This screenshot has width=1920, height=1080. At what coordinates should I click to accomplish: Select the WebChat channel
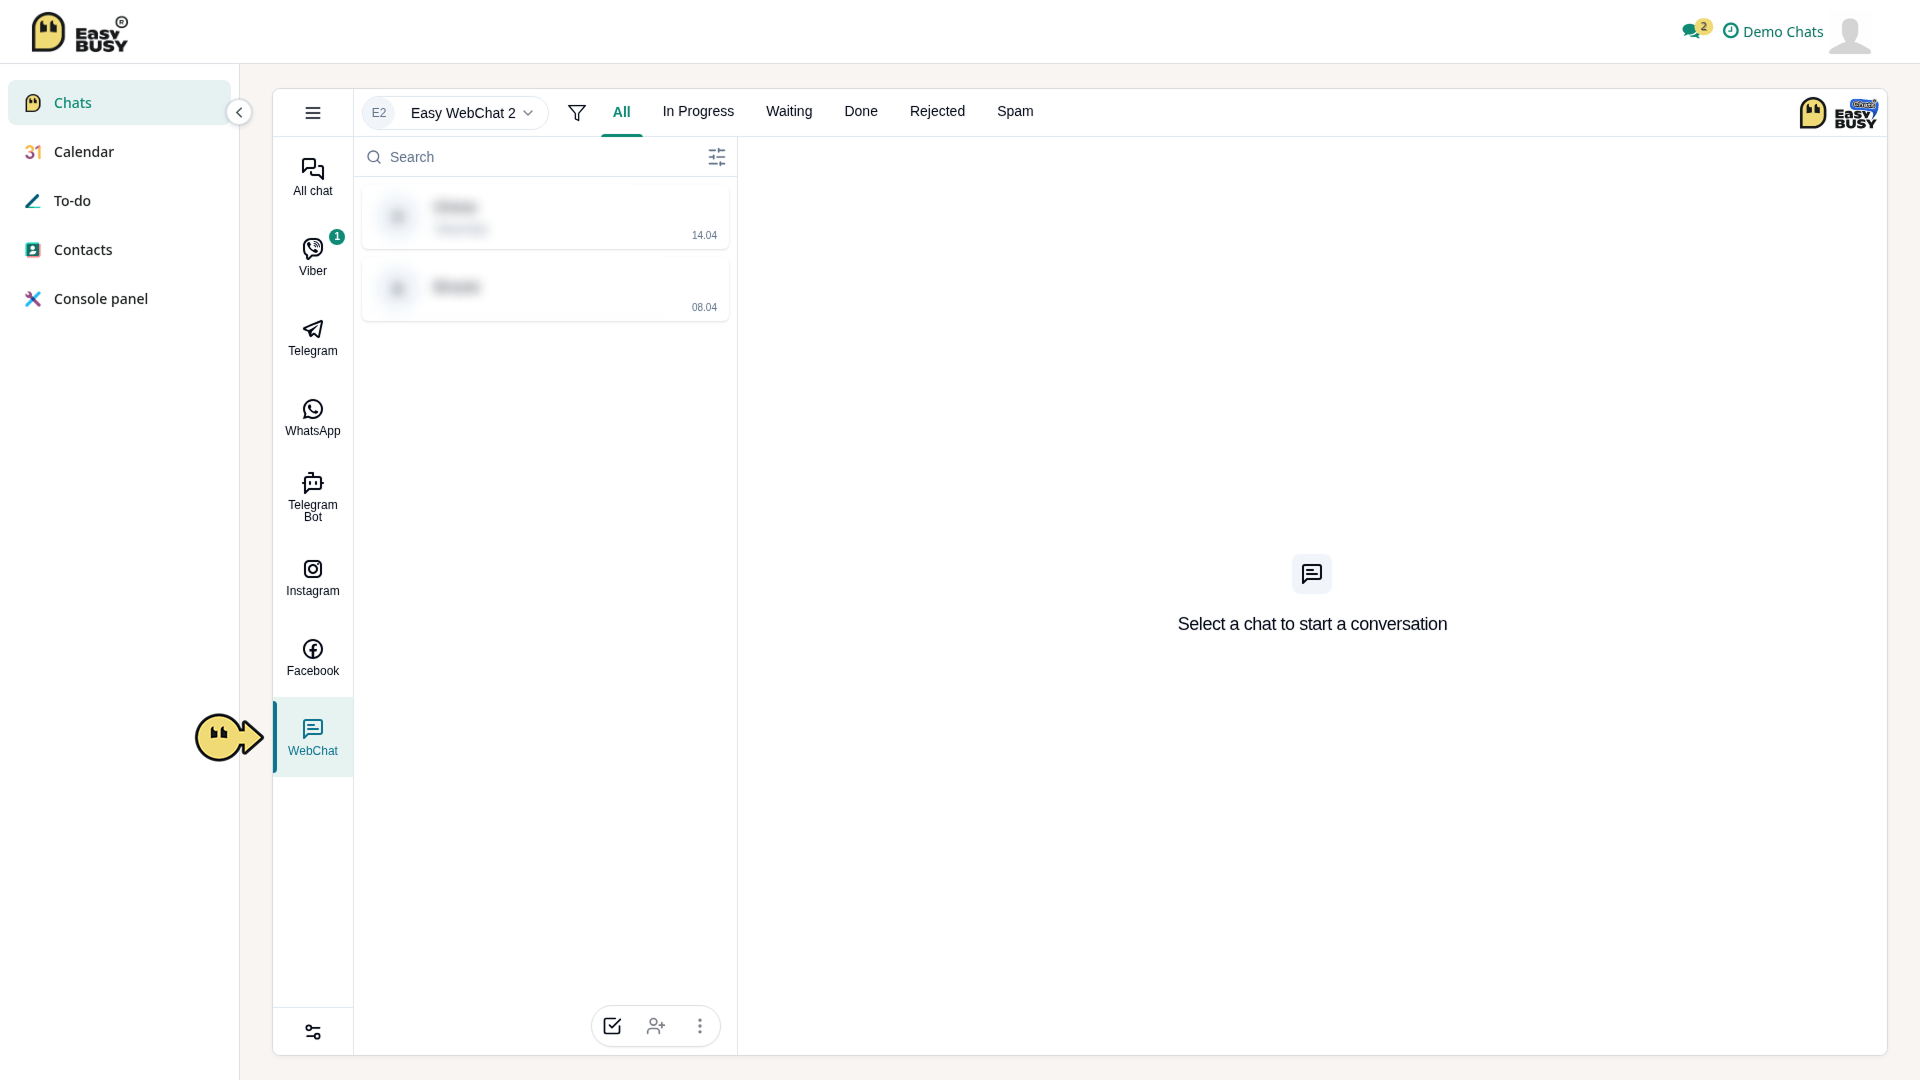click(313, 737)
